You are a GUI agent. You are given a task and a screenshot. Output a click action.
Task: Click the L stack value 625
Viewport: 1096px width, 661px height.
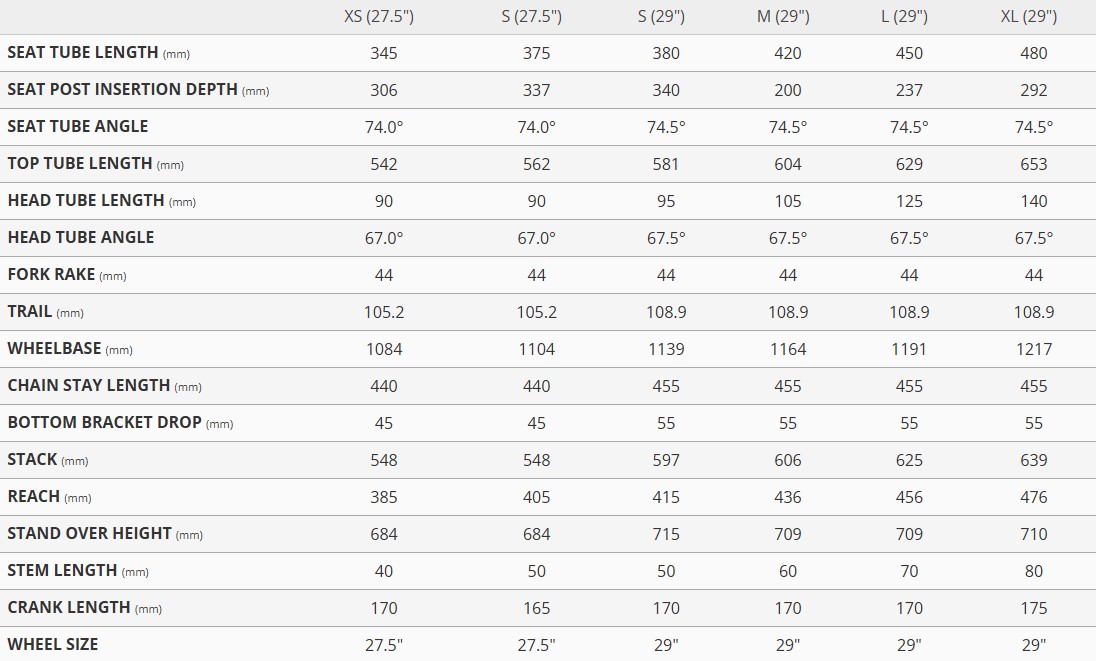pyautogui.click(x=909, y=460)
